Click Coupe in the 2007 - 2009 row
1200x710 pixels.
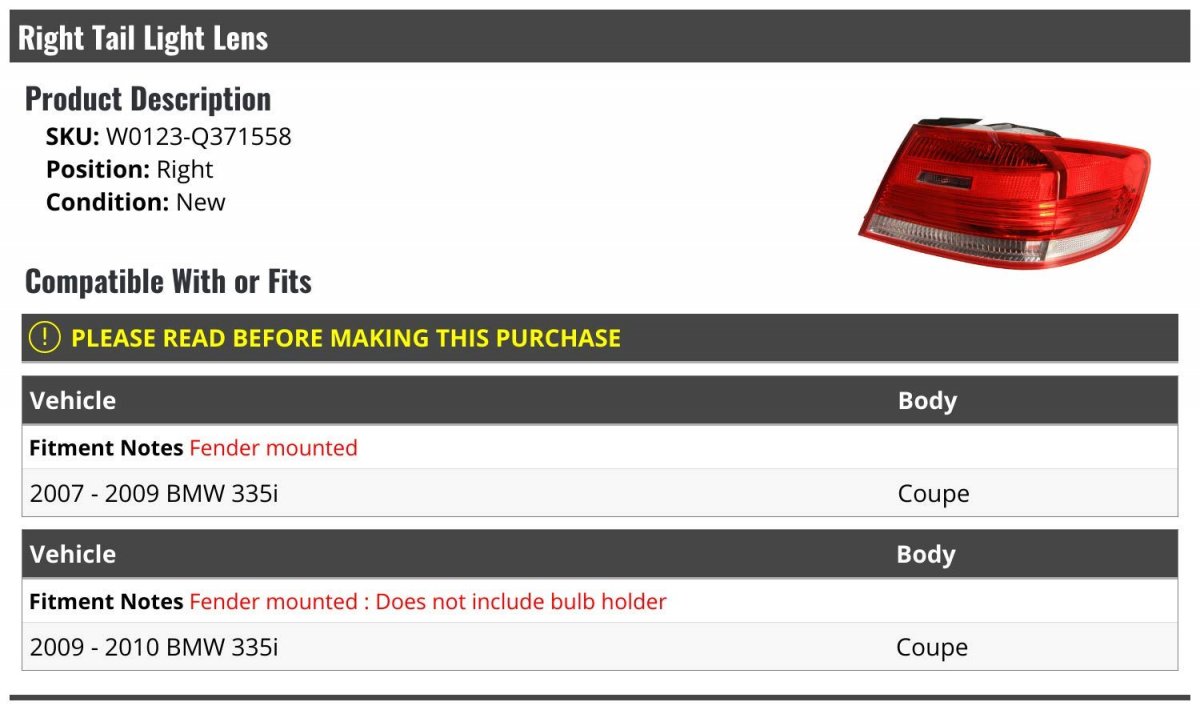933,494
